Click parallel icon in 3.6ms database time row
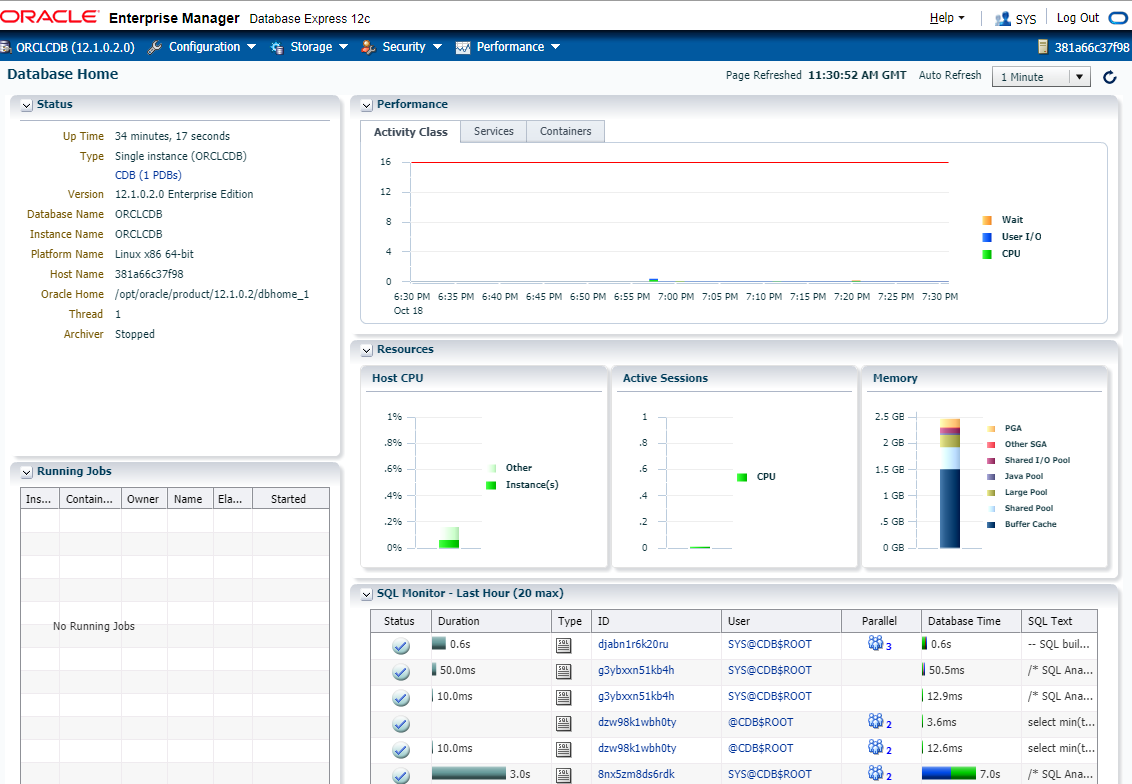Image resolution: width=1132 pixels, height=784 pixels. pos(876,720)
